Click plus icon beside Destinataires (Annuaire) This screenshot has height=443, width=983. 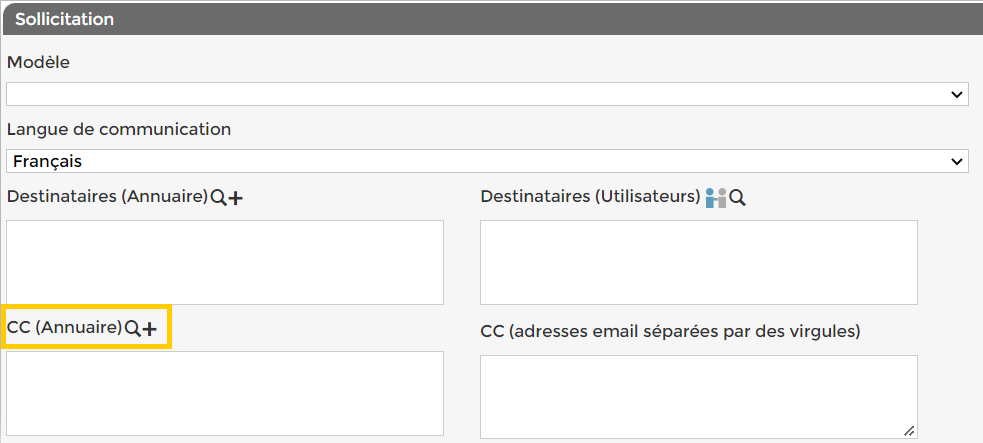236,198
